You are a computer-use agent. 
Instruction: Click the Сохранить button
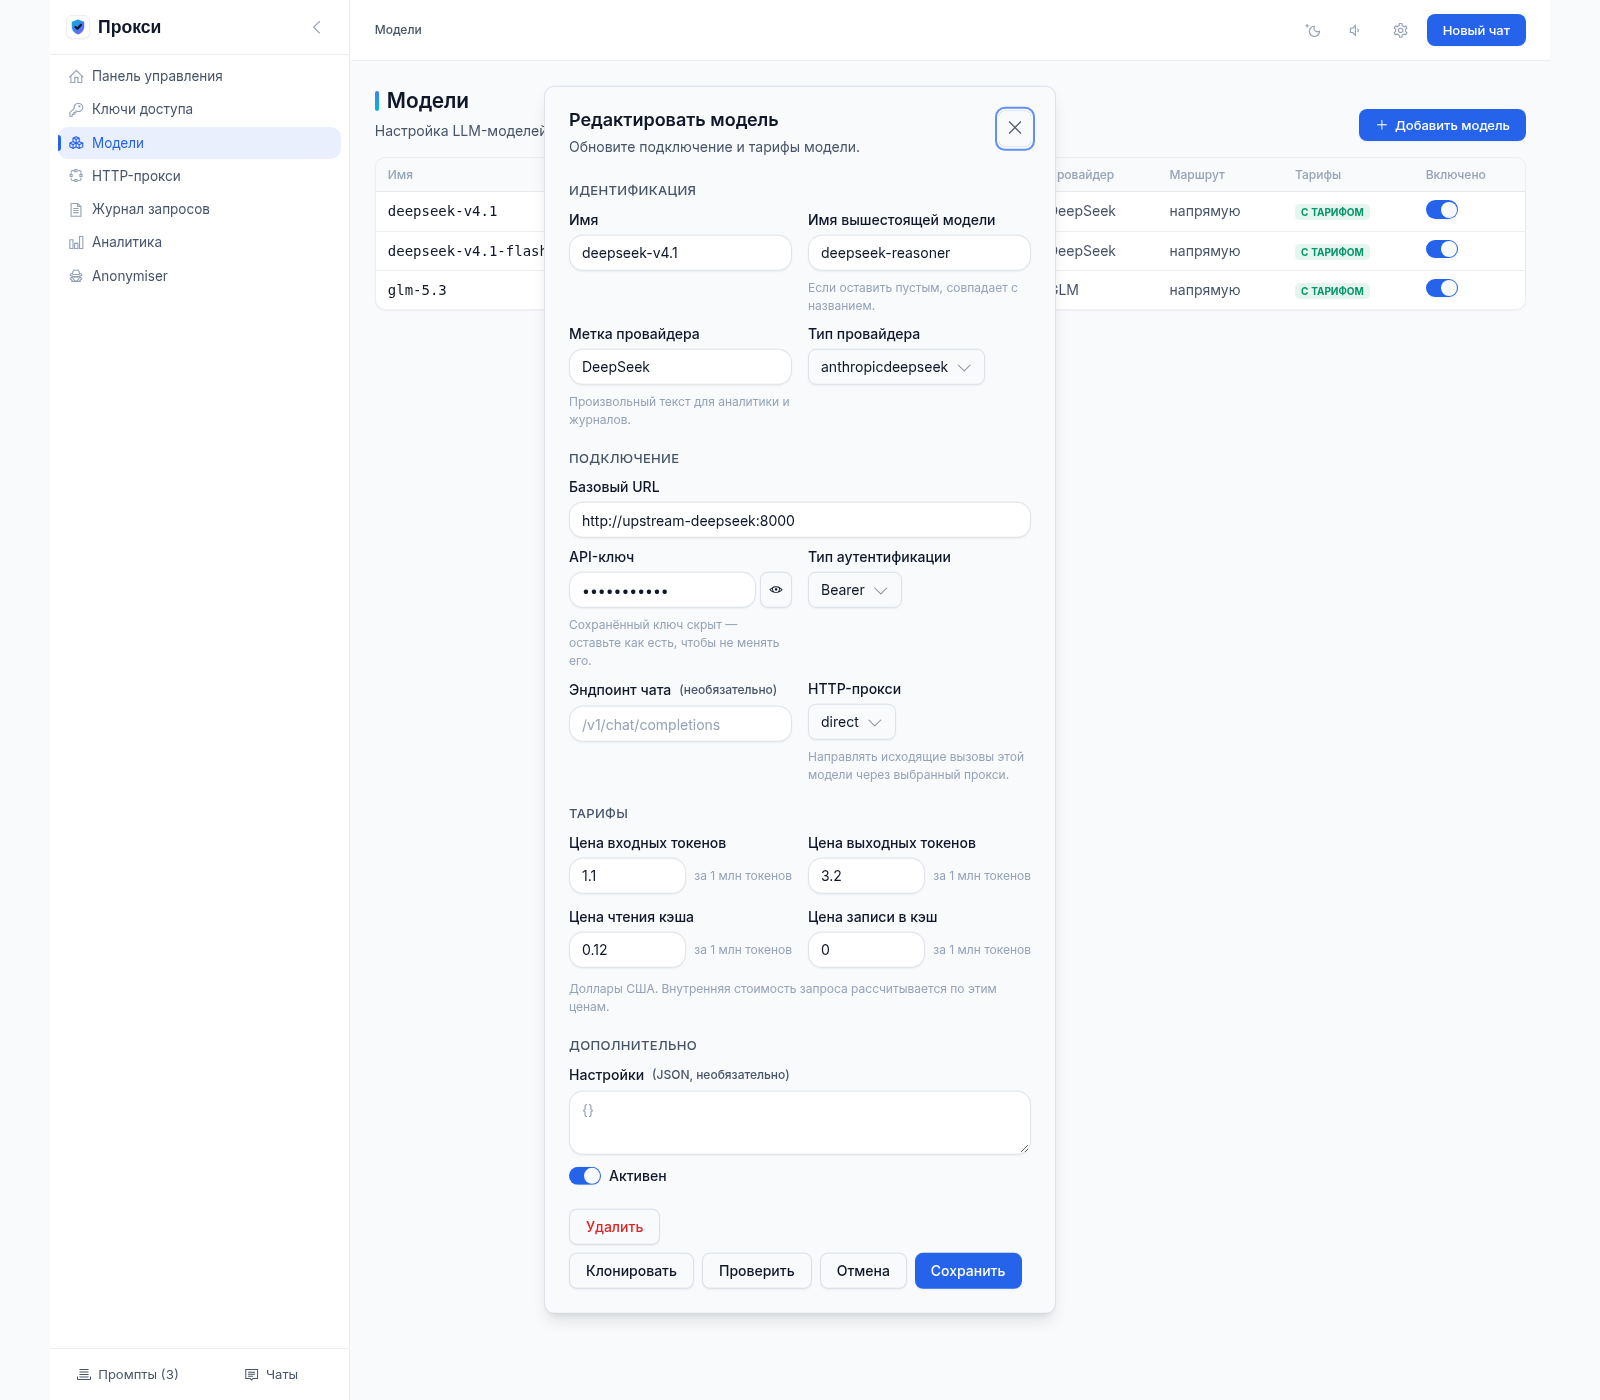click(968, 1271)
